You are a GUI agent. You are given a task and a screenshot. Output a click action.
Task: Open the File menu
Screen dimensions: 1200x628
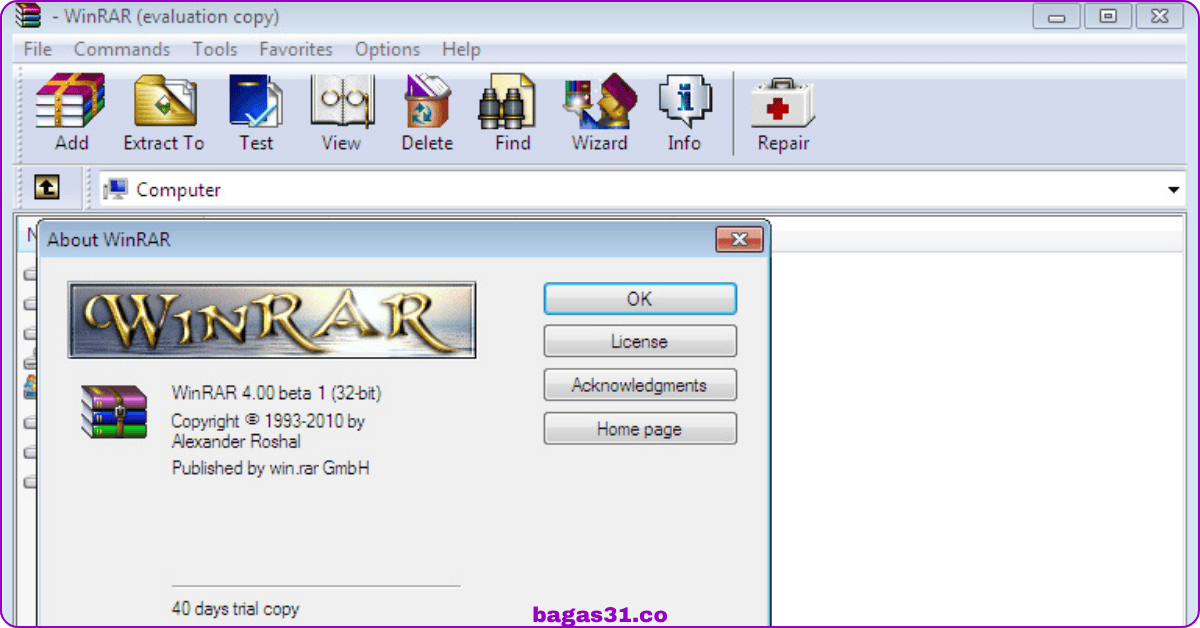click(37, 49)
